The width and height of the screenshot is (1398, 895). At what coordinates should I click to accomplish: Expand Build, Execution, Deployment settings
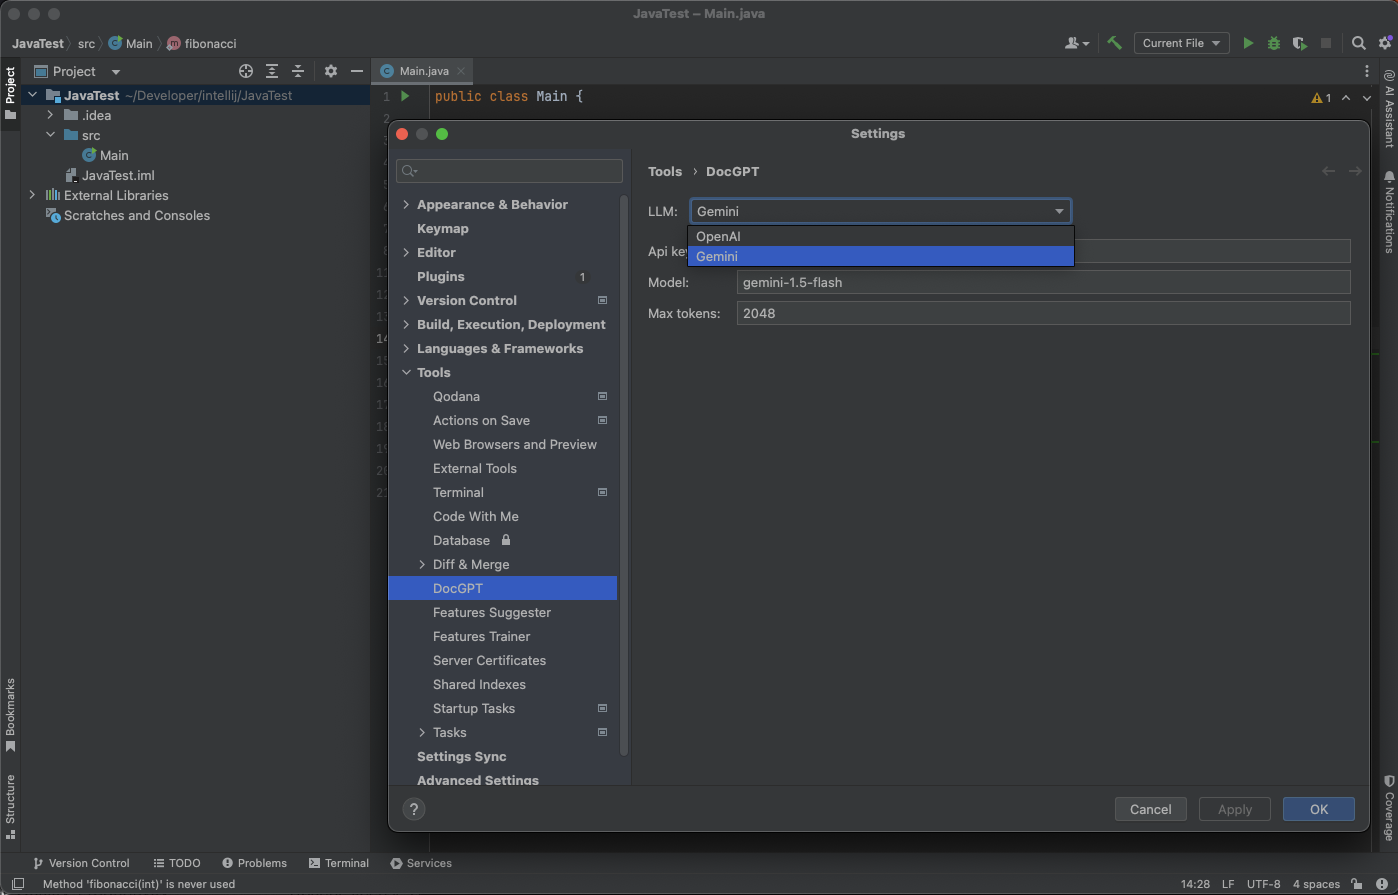406,324
